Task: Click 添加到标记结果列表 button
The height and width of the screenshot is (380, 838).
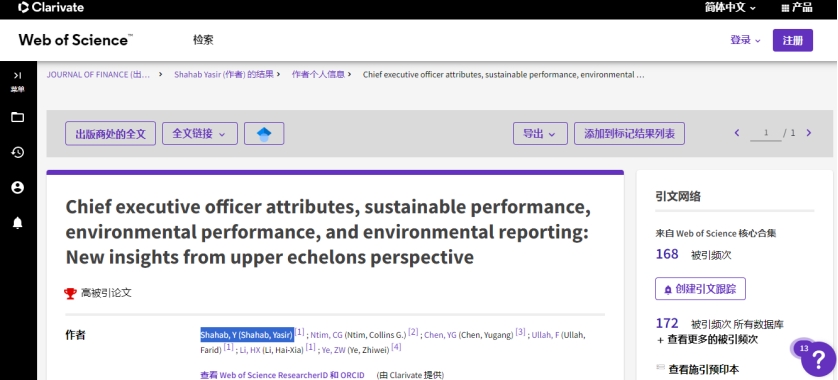Action: coord(630,134)
